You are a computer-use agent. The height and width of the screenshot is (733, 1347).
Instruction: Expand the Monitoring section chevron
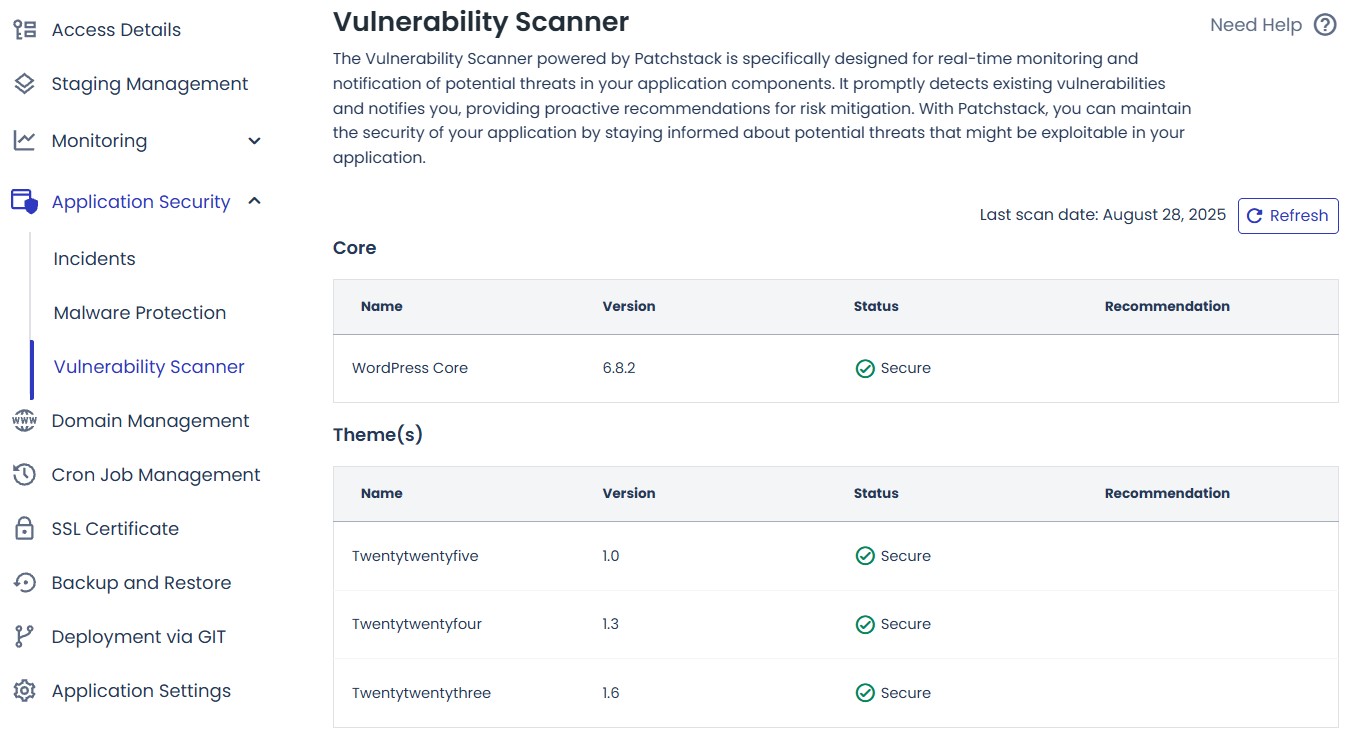point(253,140)
